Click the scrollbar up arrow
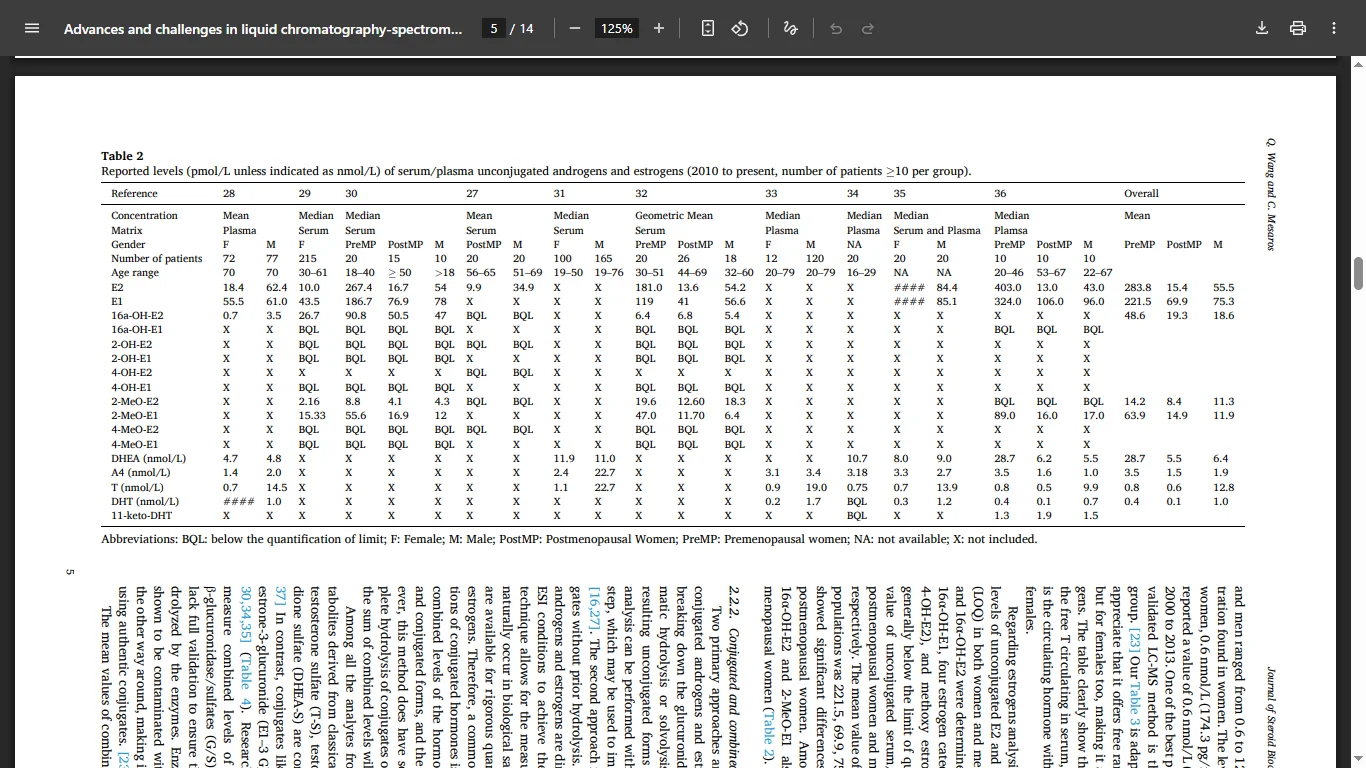 (x=1358, y=65)
